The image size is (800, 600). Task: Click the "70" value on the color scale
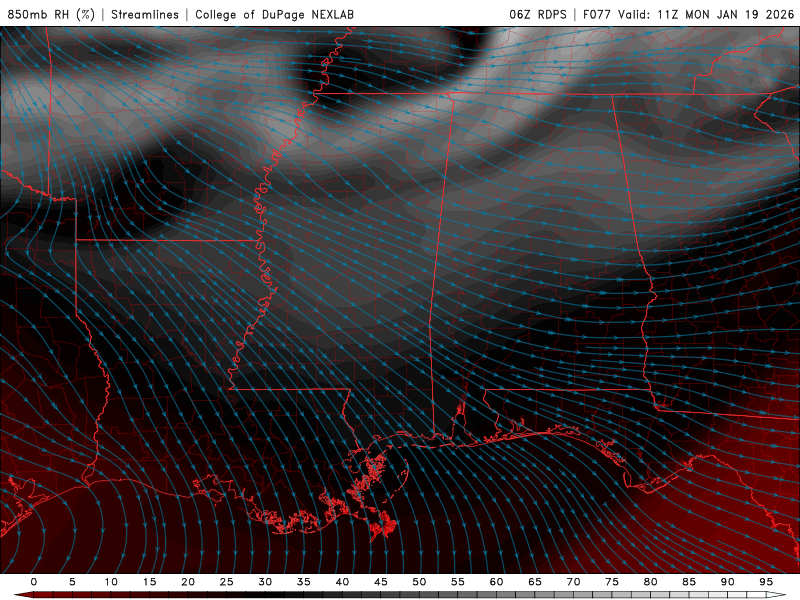[573, 582]
